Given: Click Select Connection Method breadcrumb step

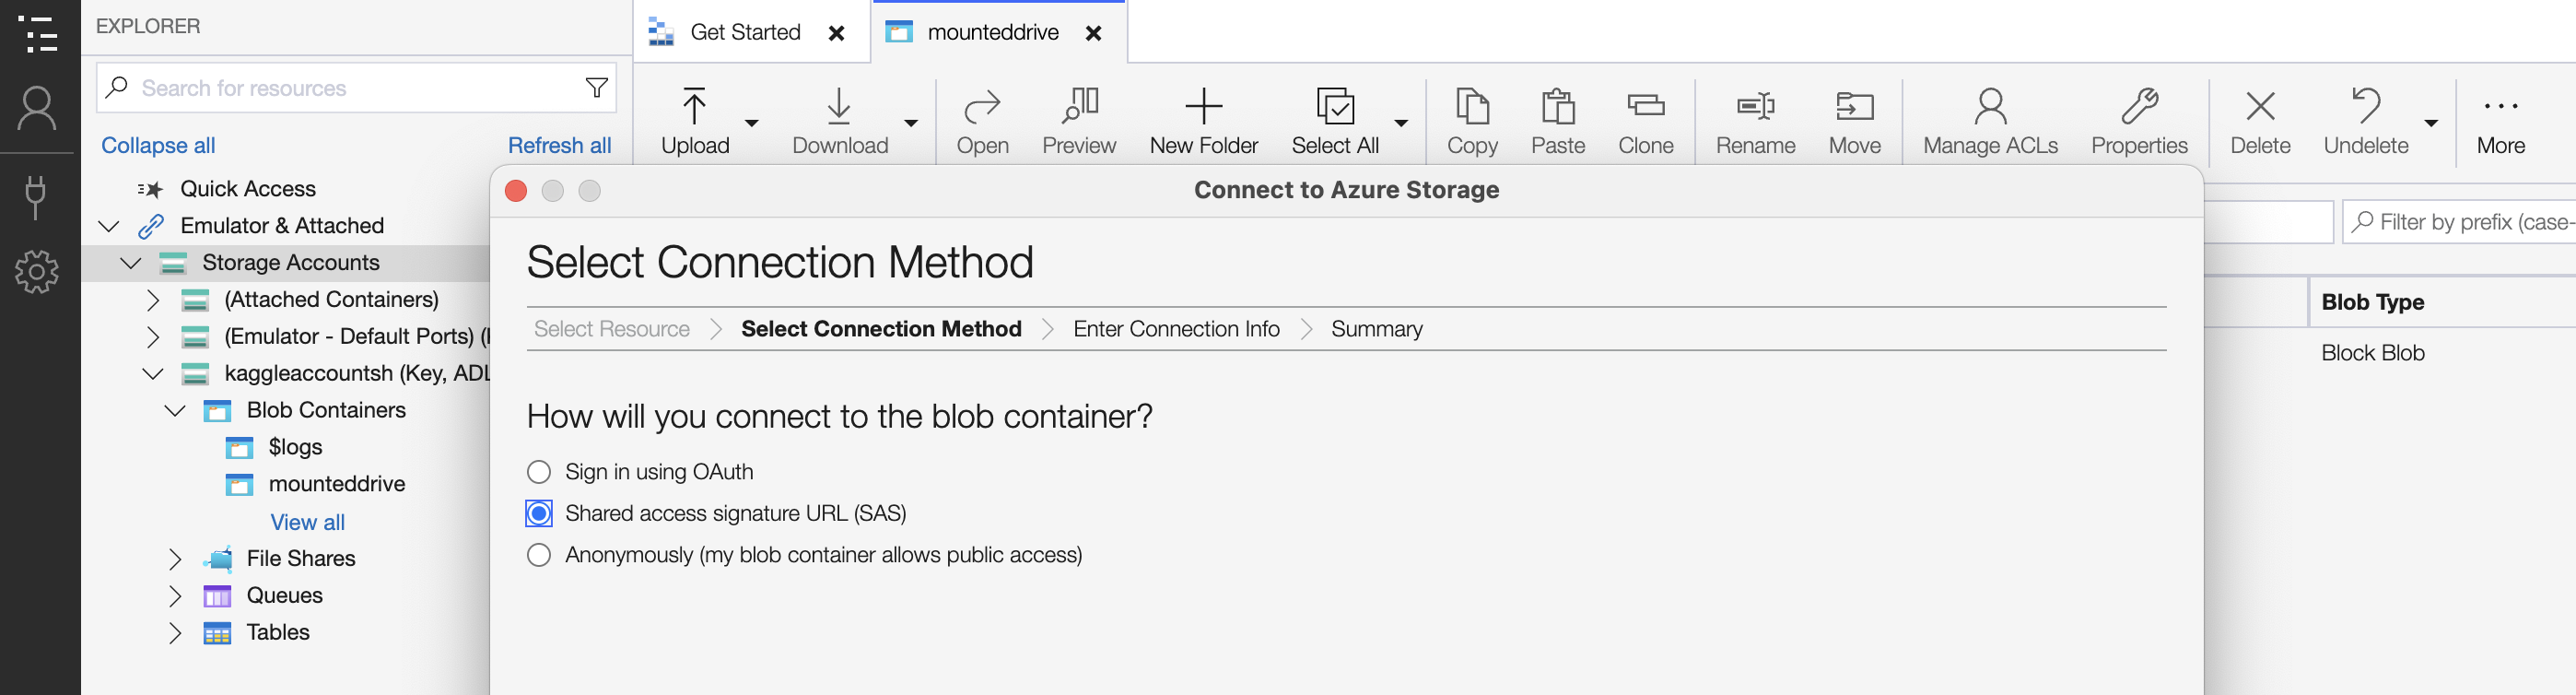Looking at the screenshot, I should point(881,329).
